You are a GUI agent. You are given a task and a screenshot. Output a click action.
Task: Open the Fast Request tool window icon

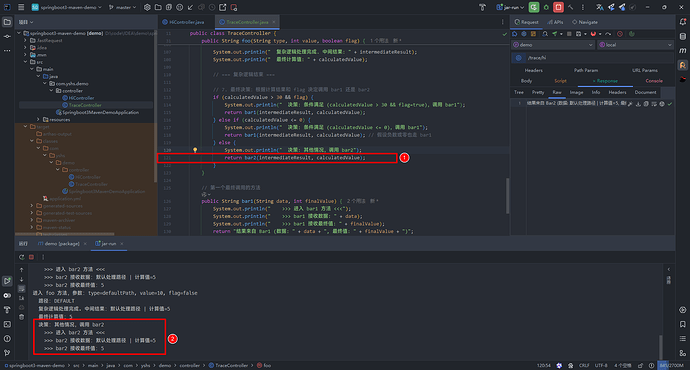[x=683, y=65]
